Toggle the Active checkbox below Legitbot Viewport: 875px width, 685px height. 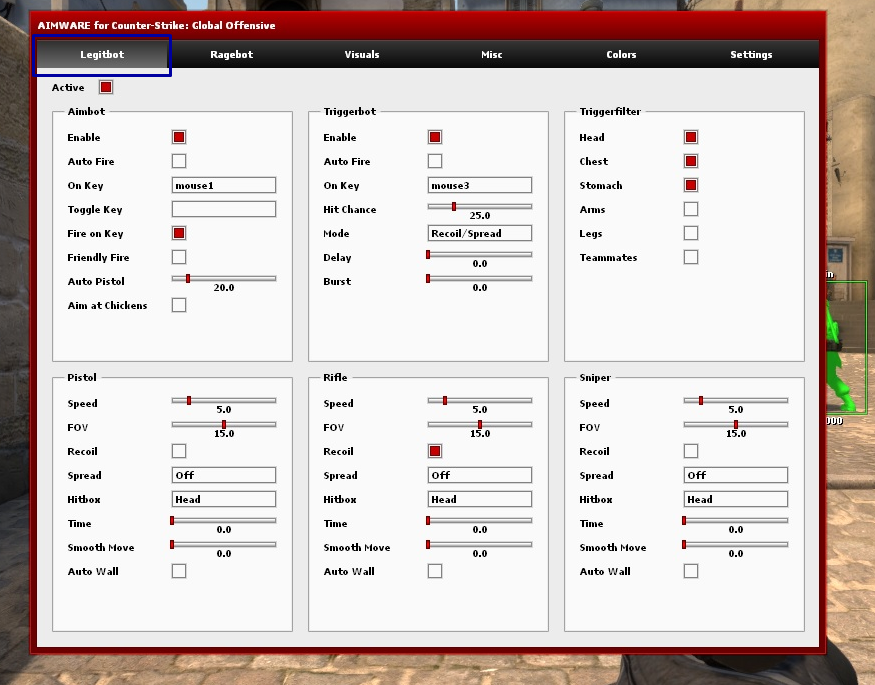106,88
